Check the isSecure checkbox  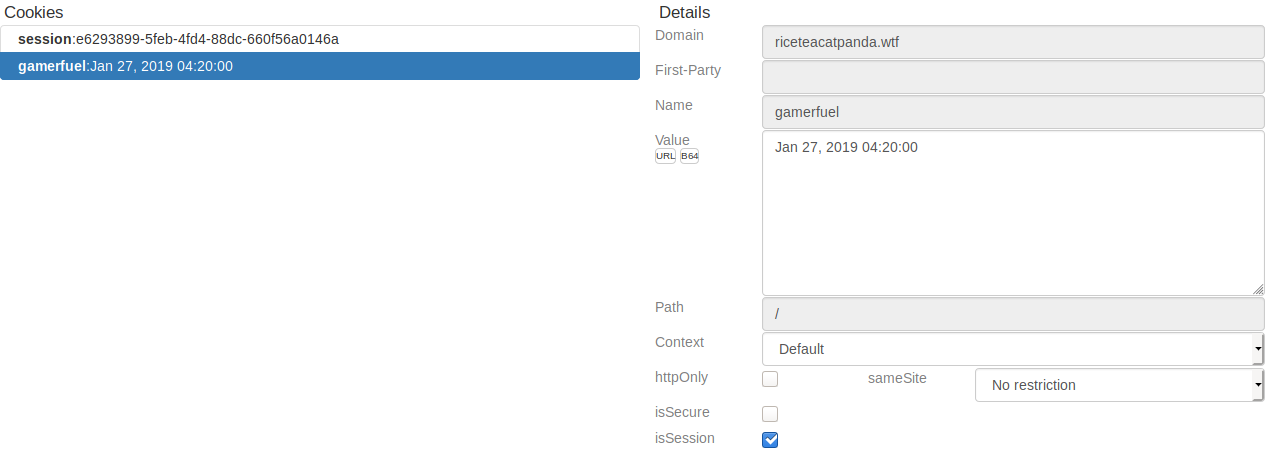pos(770,414)
